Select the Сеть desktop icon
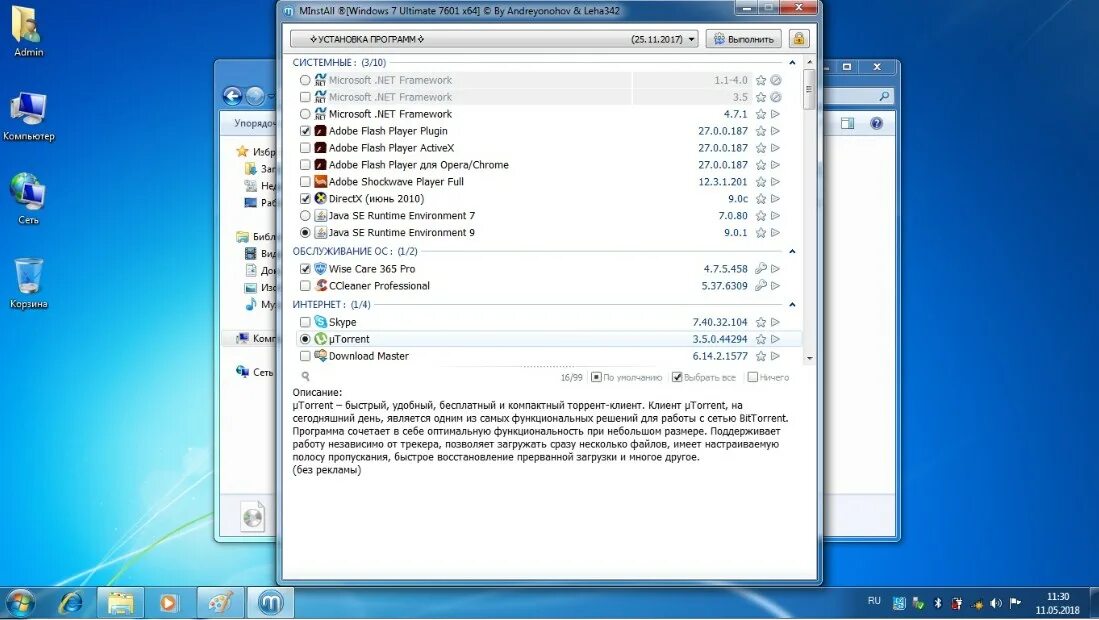The height and width of the screenshot is (620, 1099). (28, 199)
